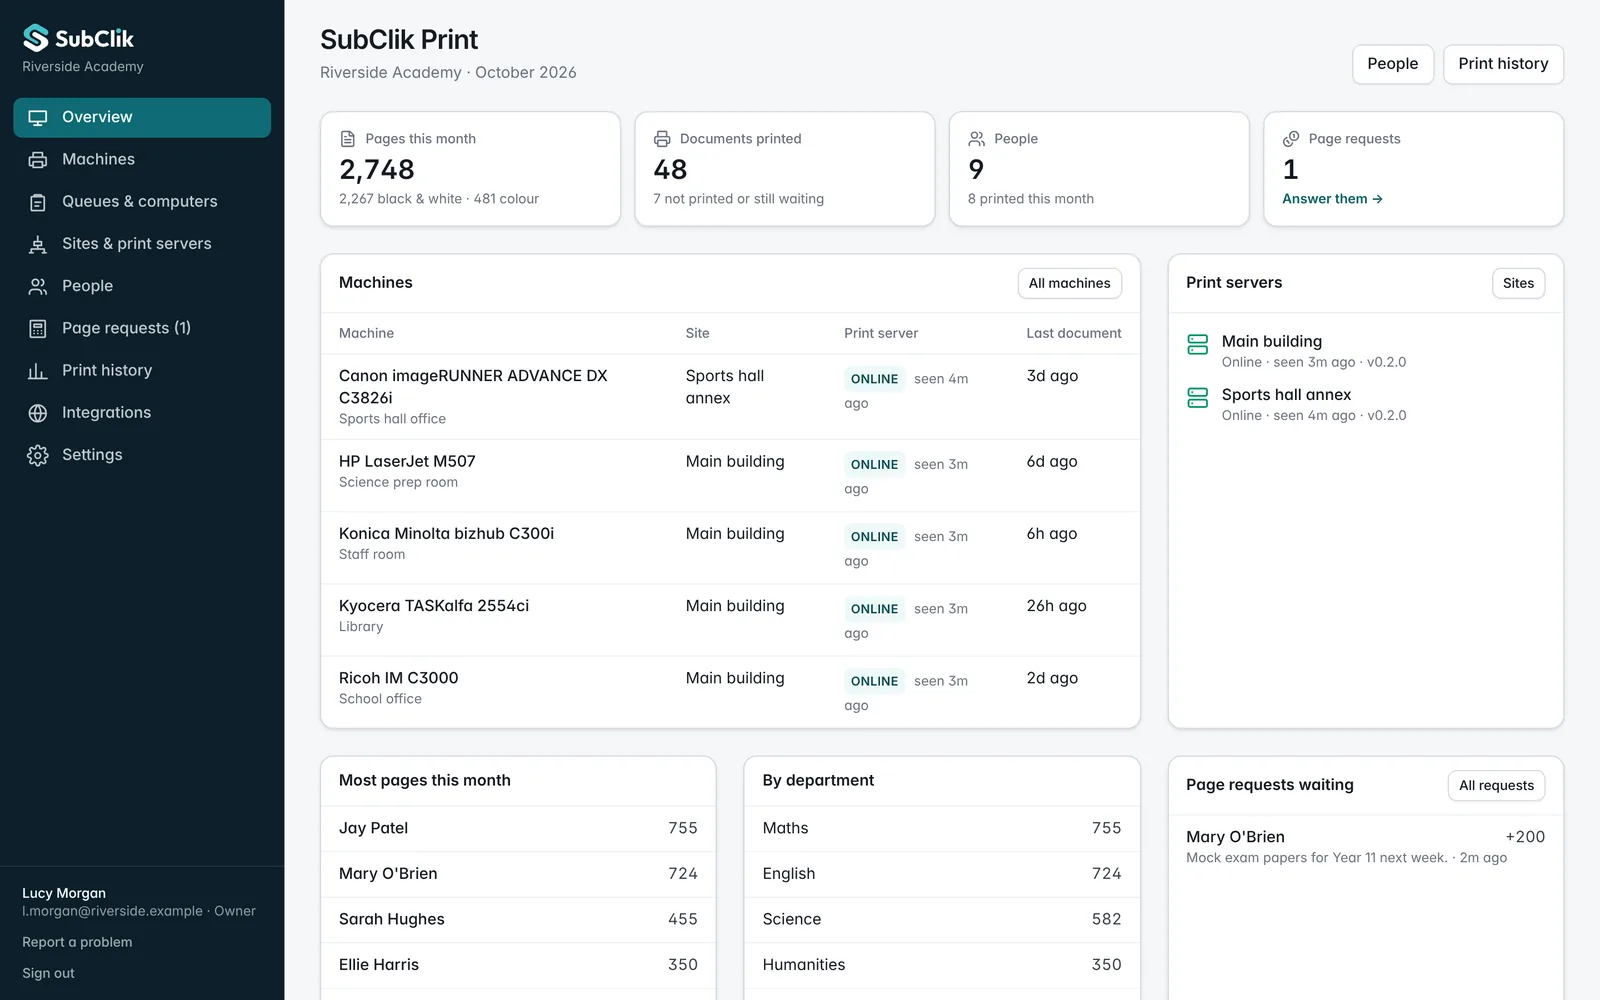The height and width of the screenshot is (1000, 1600).
Task: Click Sports hall annex print server name
Action: tap(1286, 395)
